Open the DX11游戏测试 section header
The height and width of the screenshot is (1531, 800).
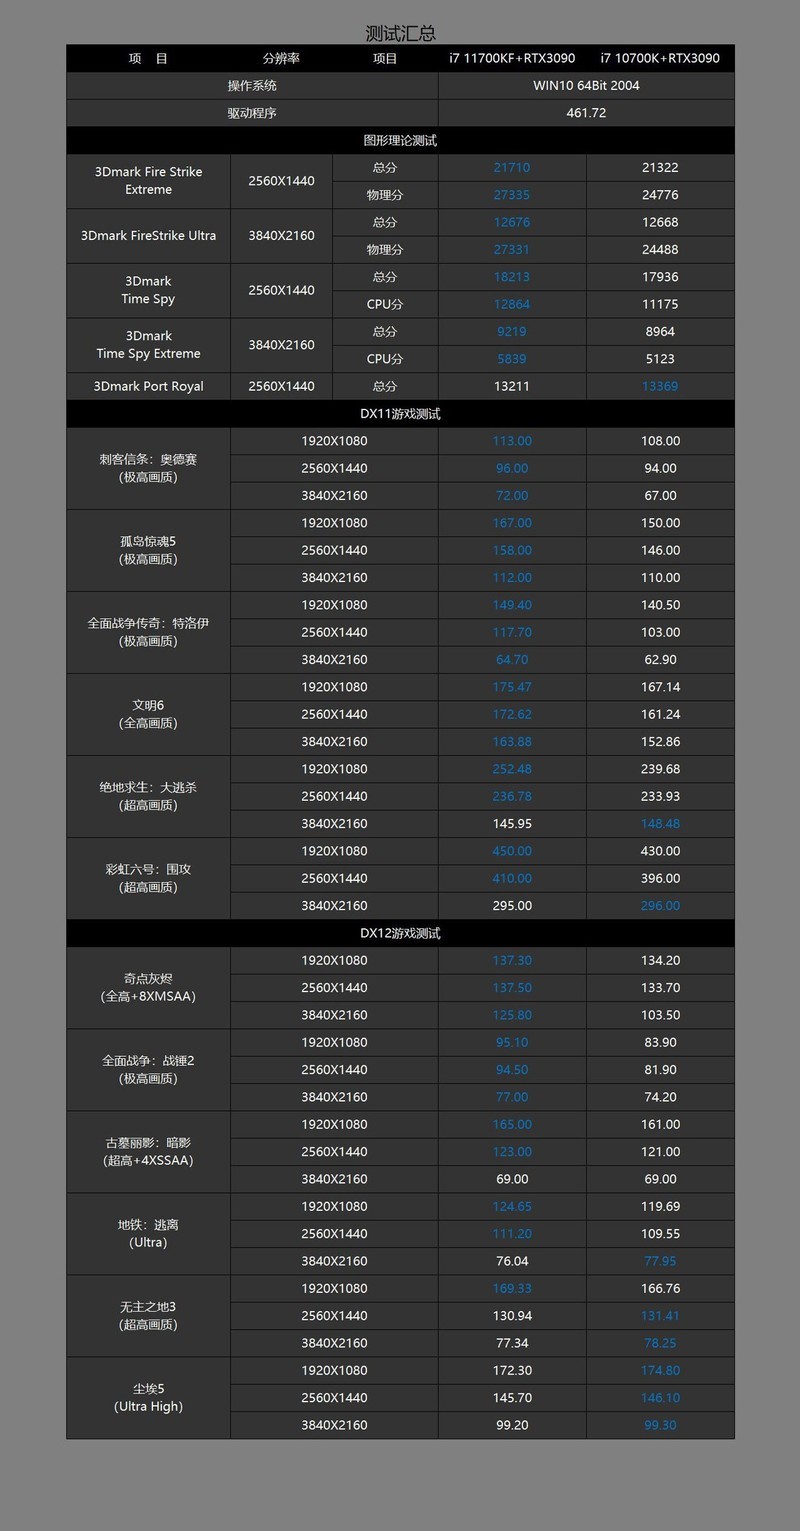pyautogui.click(x=400, y=413)
